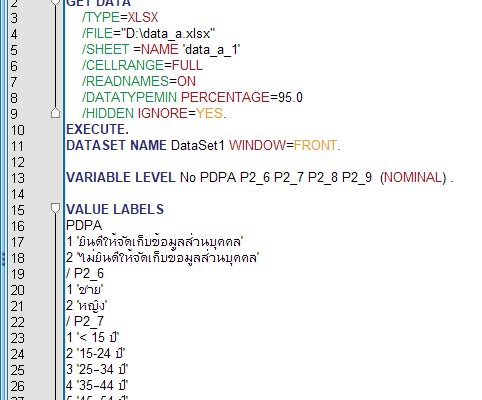The height and width of the screenshot is (400, 482).
Task: Click label 2 'ไม่ยินดีให้จัดเก็บข้อมูลส่วนบุคคล'
Action: tap(163, 257)
